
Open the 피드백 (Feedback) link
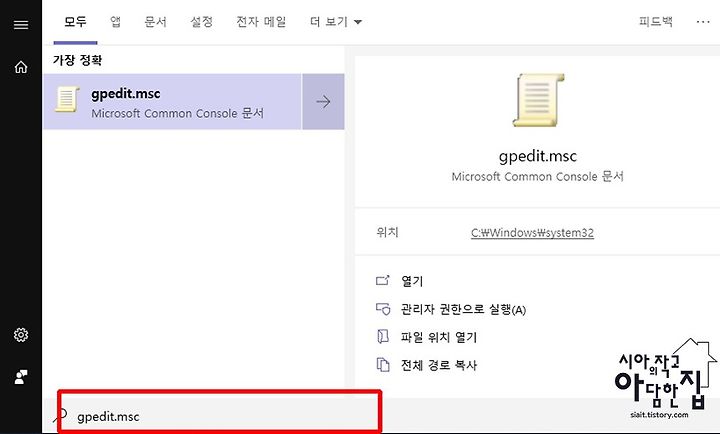click(656, 22)
